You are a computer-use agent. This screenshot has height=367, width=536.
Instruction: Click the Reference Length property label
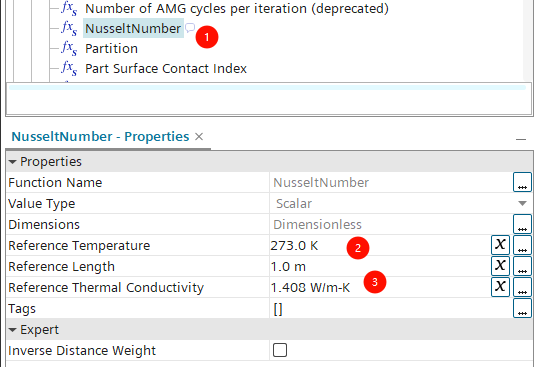coord(61,267)
